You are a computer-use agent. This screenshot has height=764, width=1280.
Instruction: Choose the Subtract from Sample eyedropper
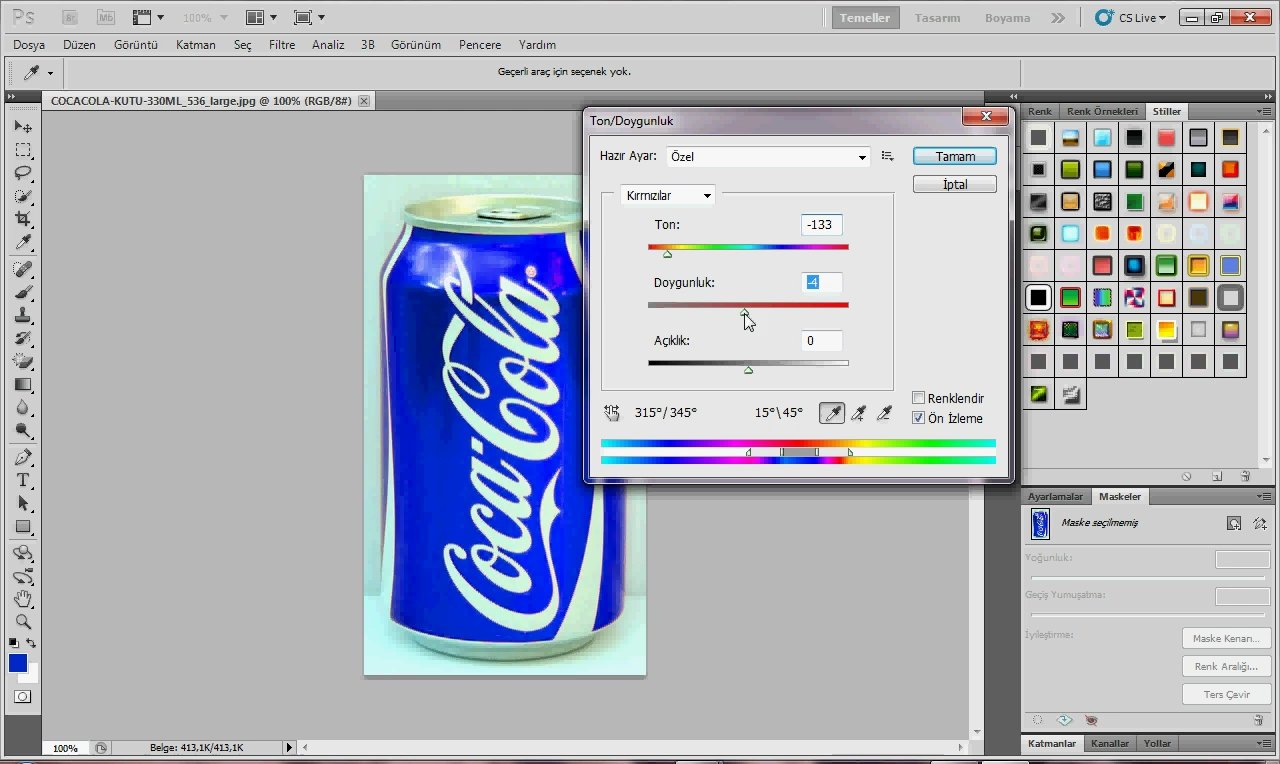pos(884,413)
